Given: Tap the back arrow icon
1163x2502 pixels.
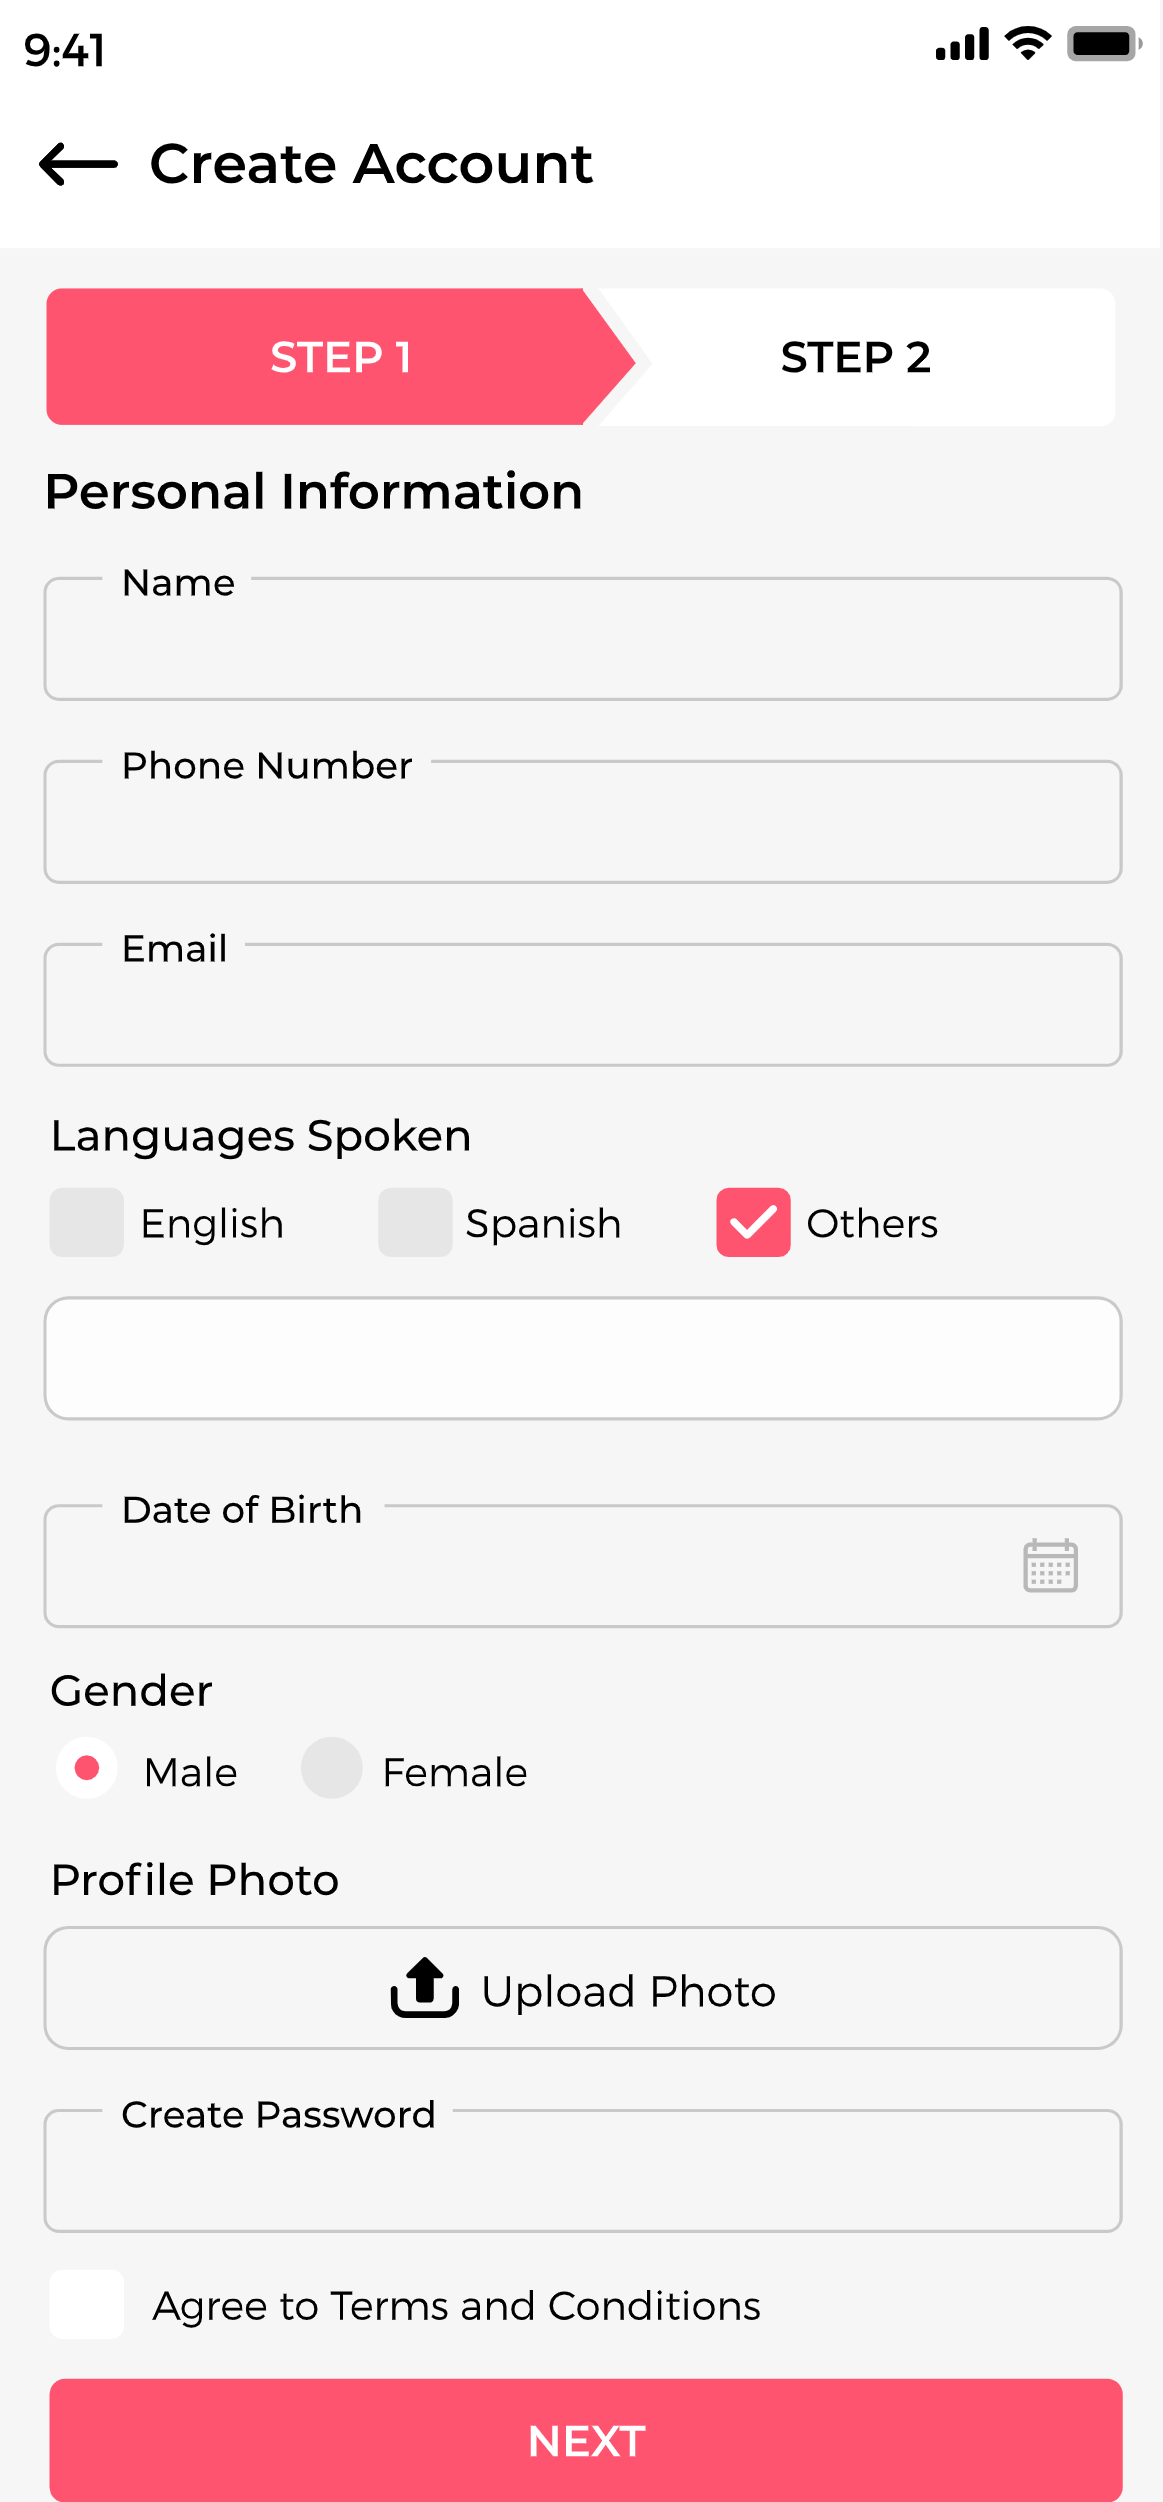Looking at the screenshot, I should pyautogui.click(x=78, y=164).
